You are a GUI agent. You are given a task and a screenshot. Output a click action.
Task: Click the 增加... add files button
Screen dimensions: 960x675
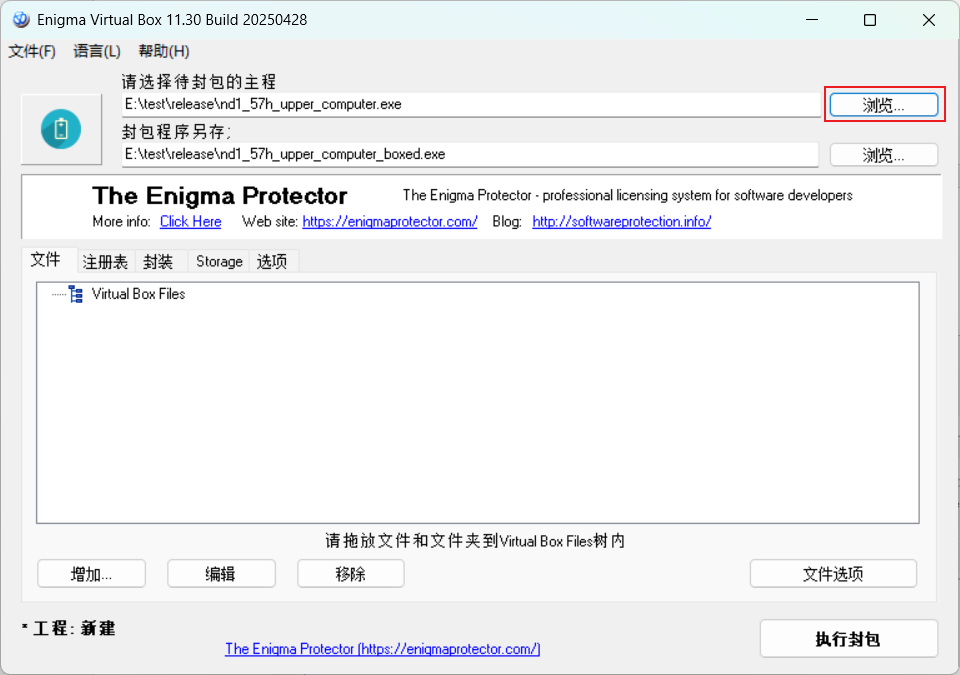91,574
